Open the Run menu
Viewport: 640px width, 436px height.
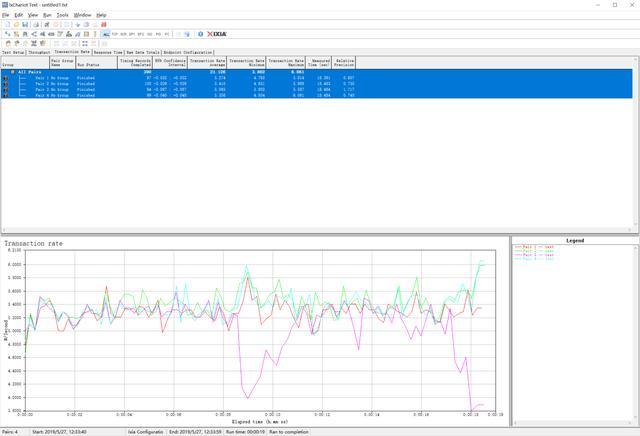pos(47,16)
